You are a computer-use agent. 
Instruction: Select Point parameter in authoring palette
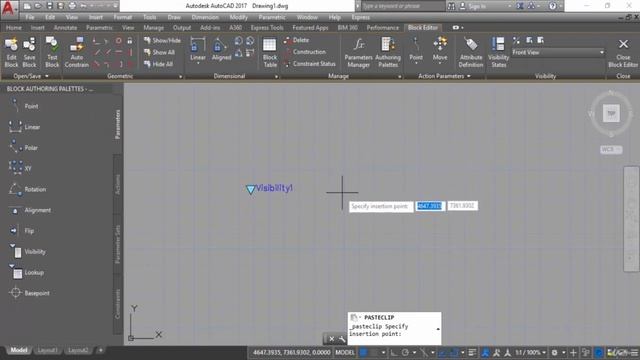point(24,106)
